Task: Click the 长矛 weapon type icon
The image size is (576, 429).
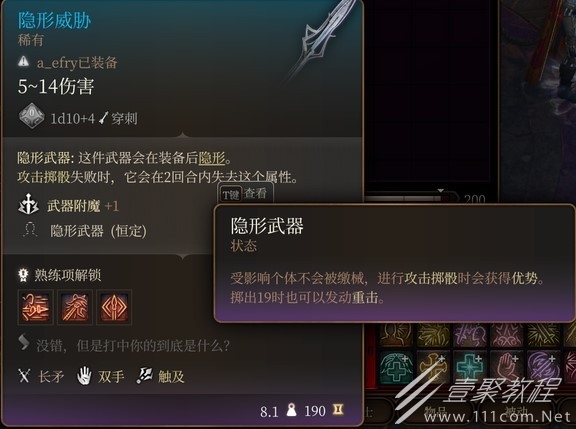Action: [24, 376]
